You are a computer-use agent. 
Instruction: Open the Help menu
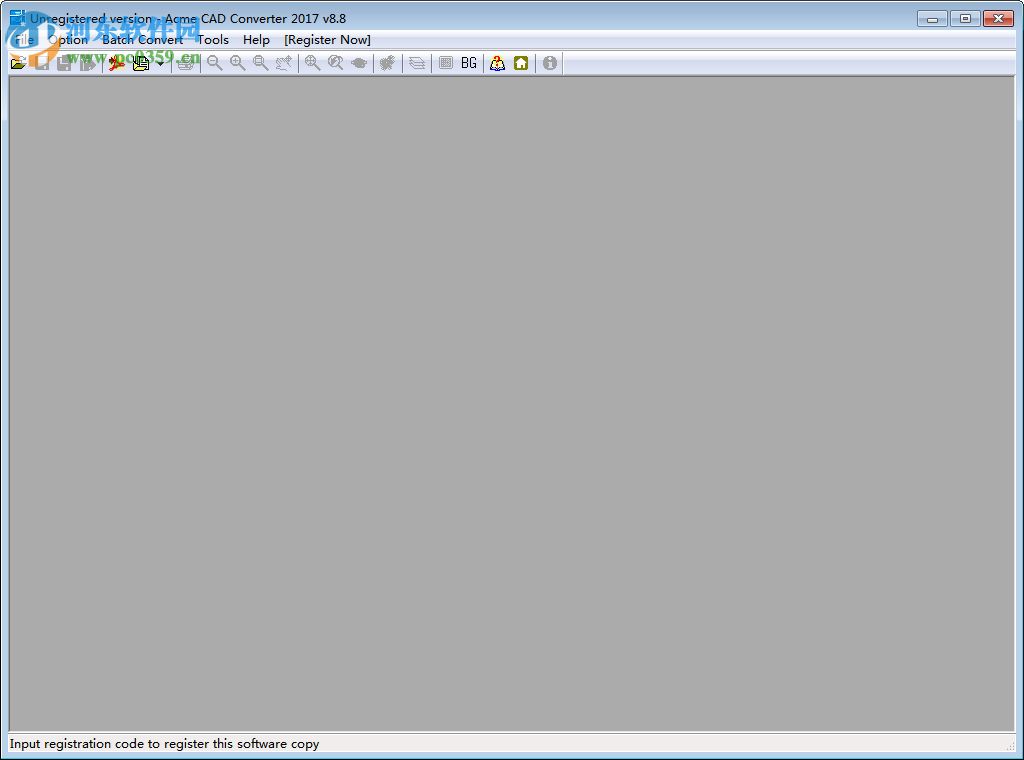[x=256, y=40]
